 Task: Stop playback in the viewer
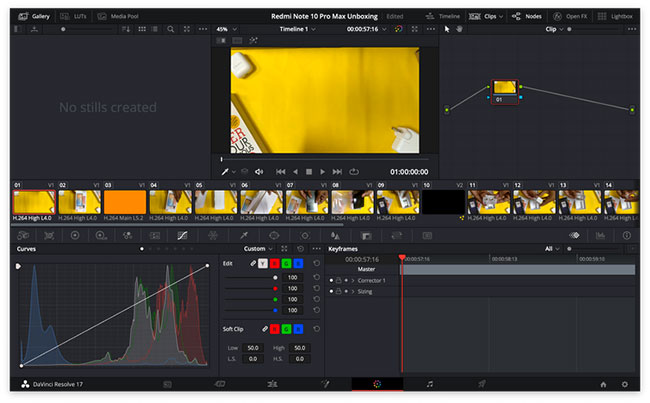point(309,172)
